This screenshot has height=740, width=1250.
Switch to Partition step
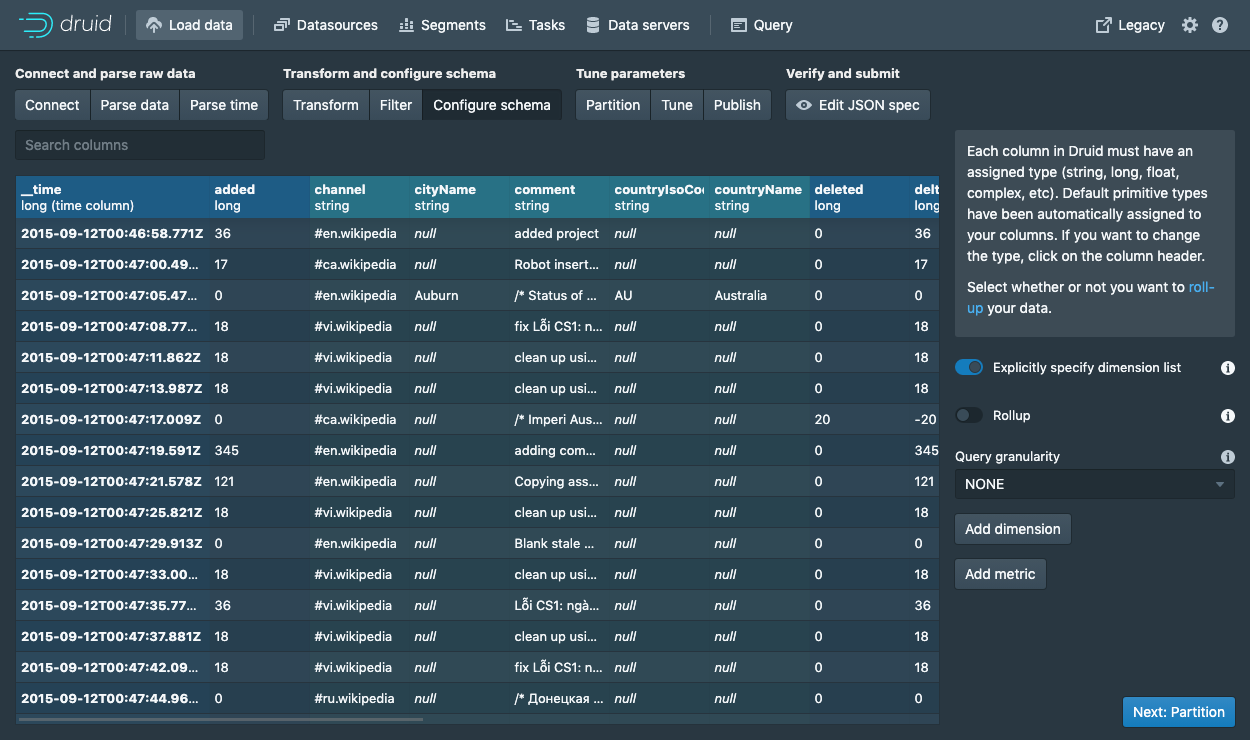click(613, 105)
